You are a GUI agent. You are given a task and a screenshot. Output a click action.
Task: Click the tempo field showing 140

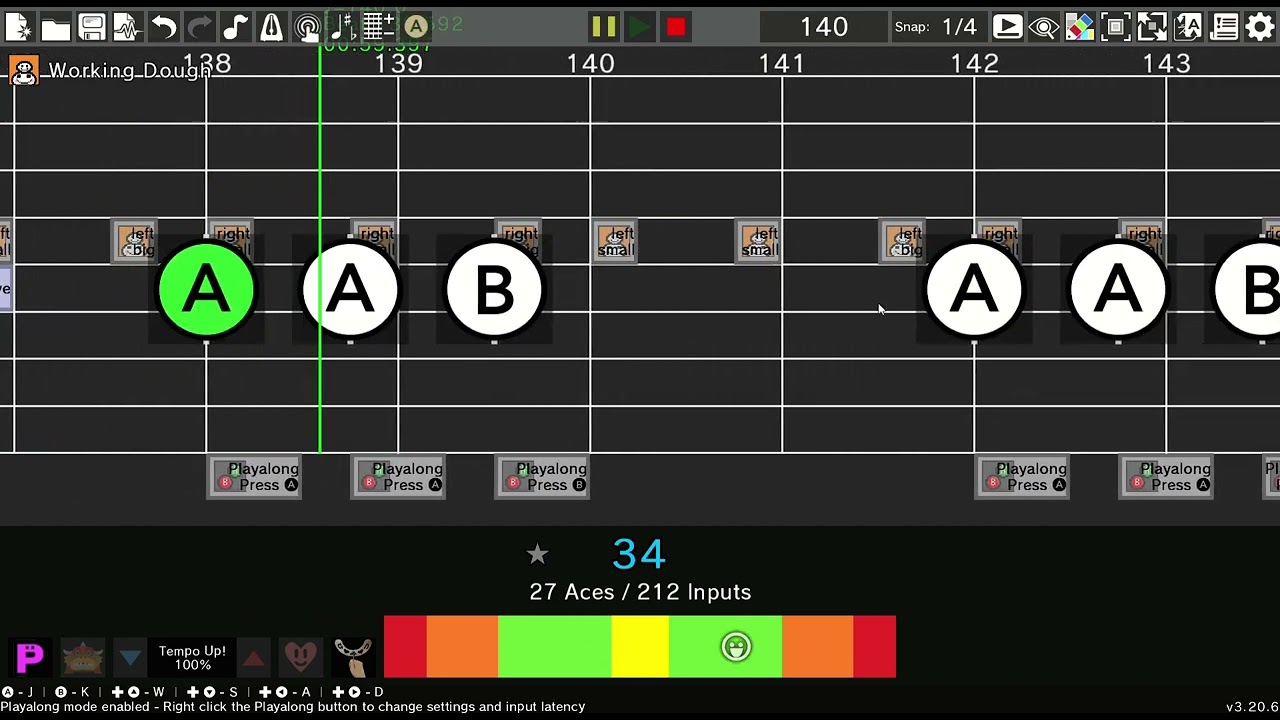pos(824,27)
